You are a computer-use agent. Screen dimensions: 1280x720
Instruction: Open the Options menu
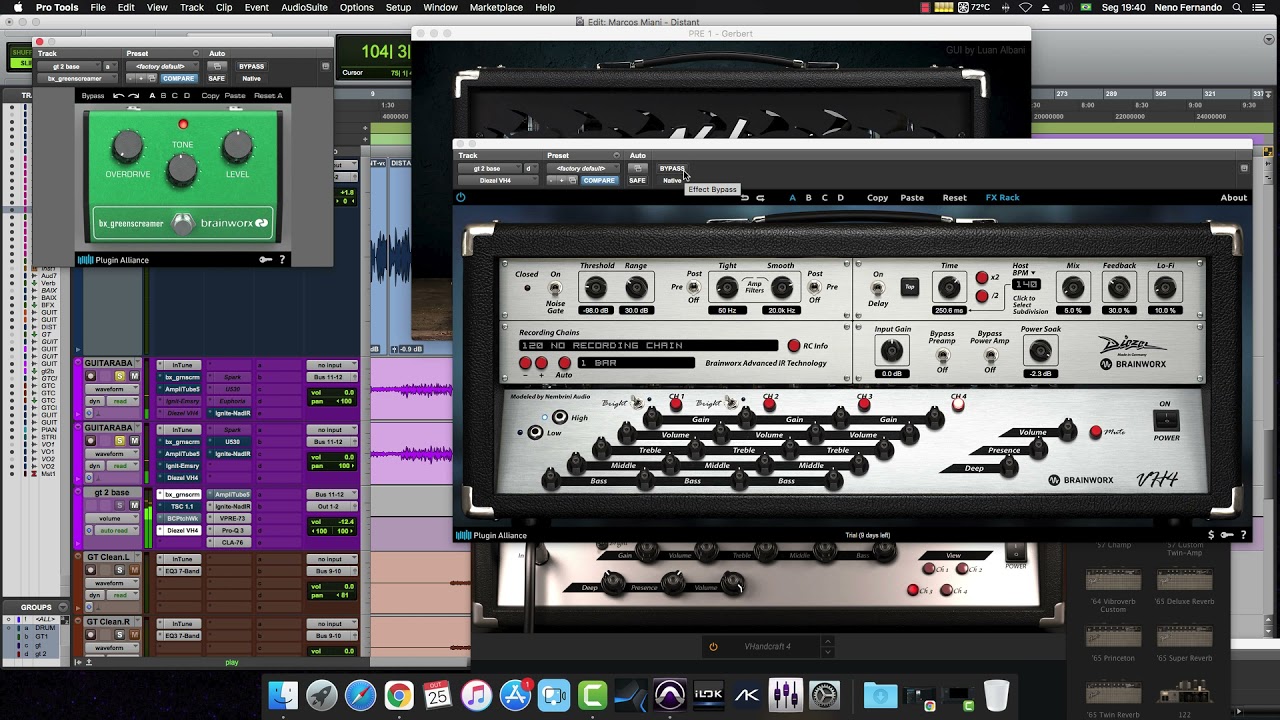pyautogui.click(x=356, y=7)
